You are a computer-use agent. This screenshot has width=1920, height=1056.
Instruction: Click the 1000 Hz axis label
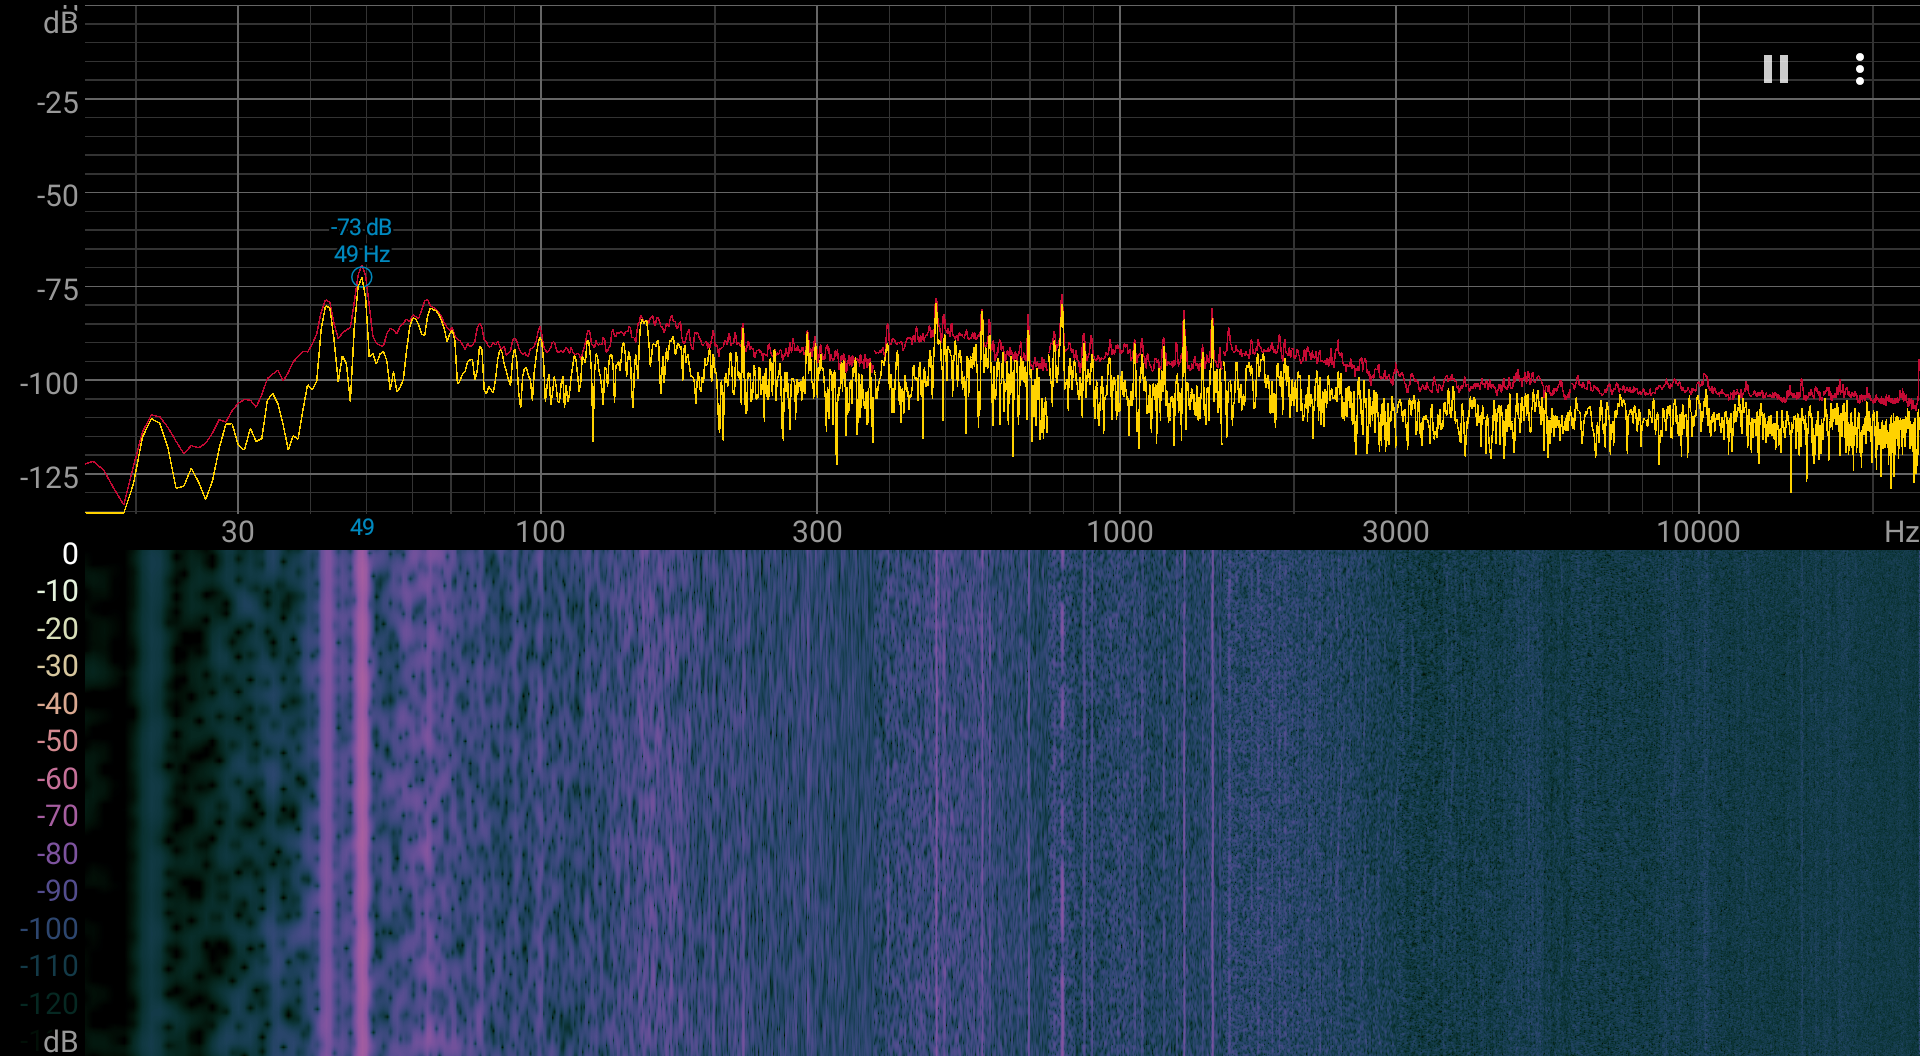pos(1120,531)
